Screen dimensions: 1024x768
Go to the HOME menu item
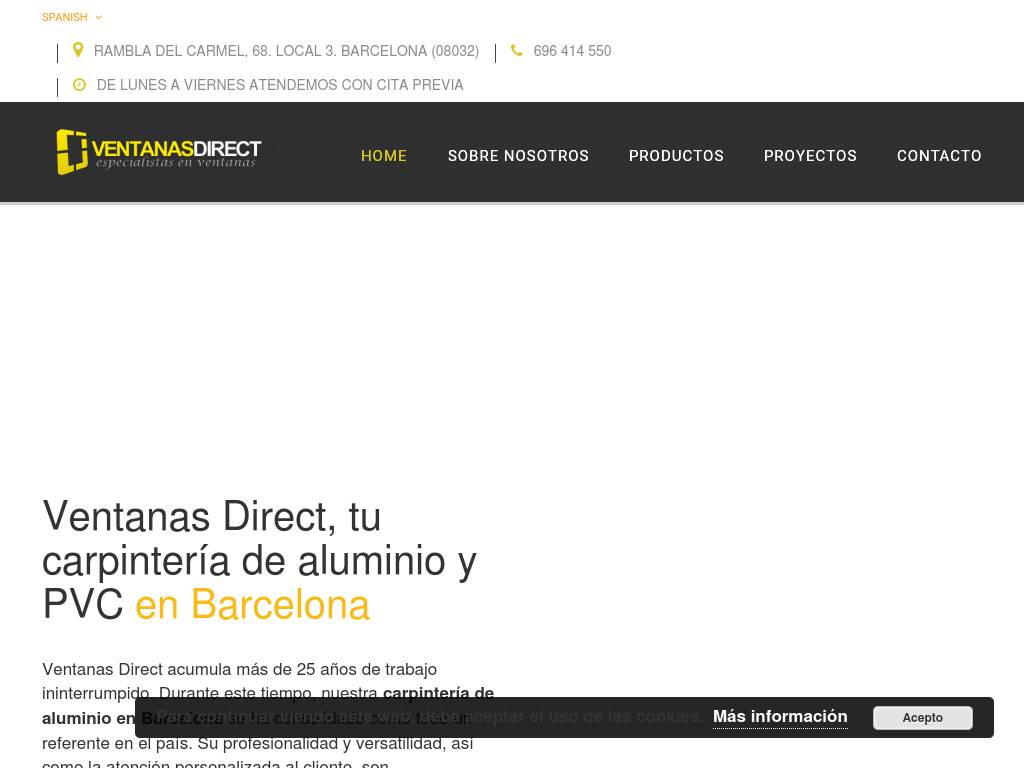pos(384,156)
